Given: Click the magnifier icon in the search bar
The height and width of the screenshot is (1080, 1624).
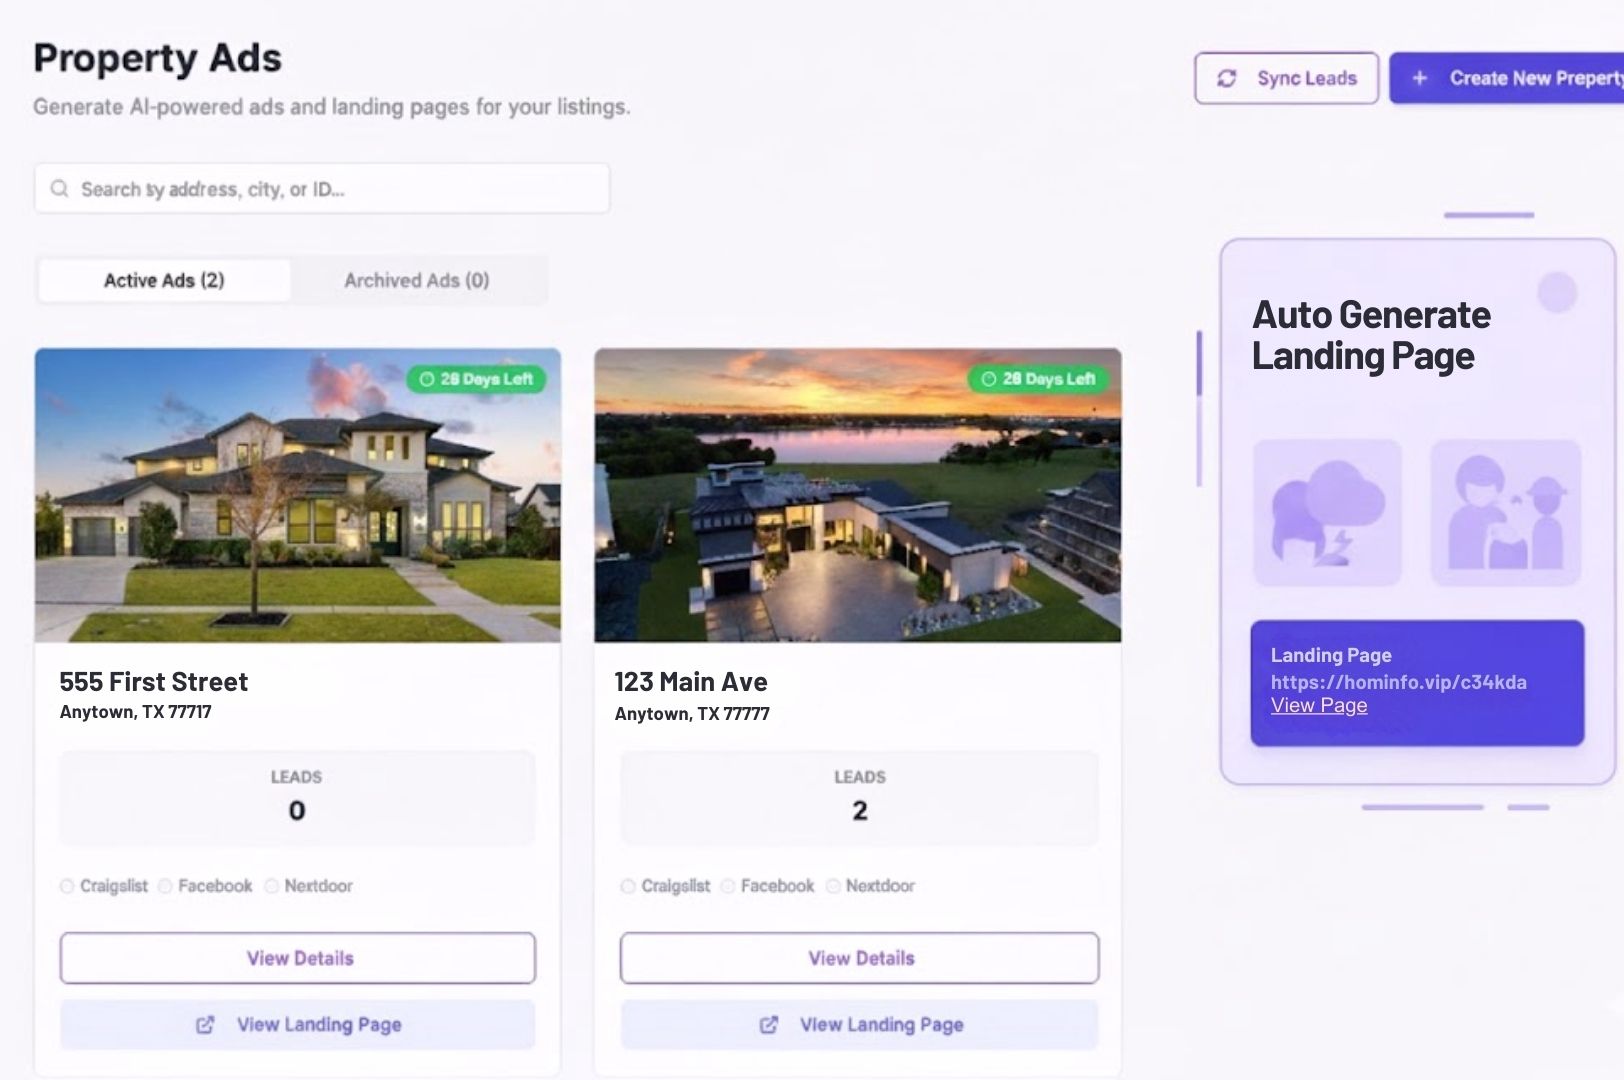Looking at the screenshot, I should [x=60, y=188].
